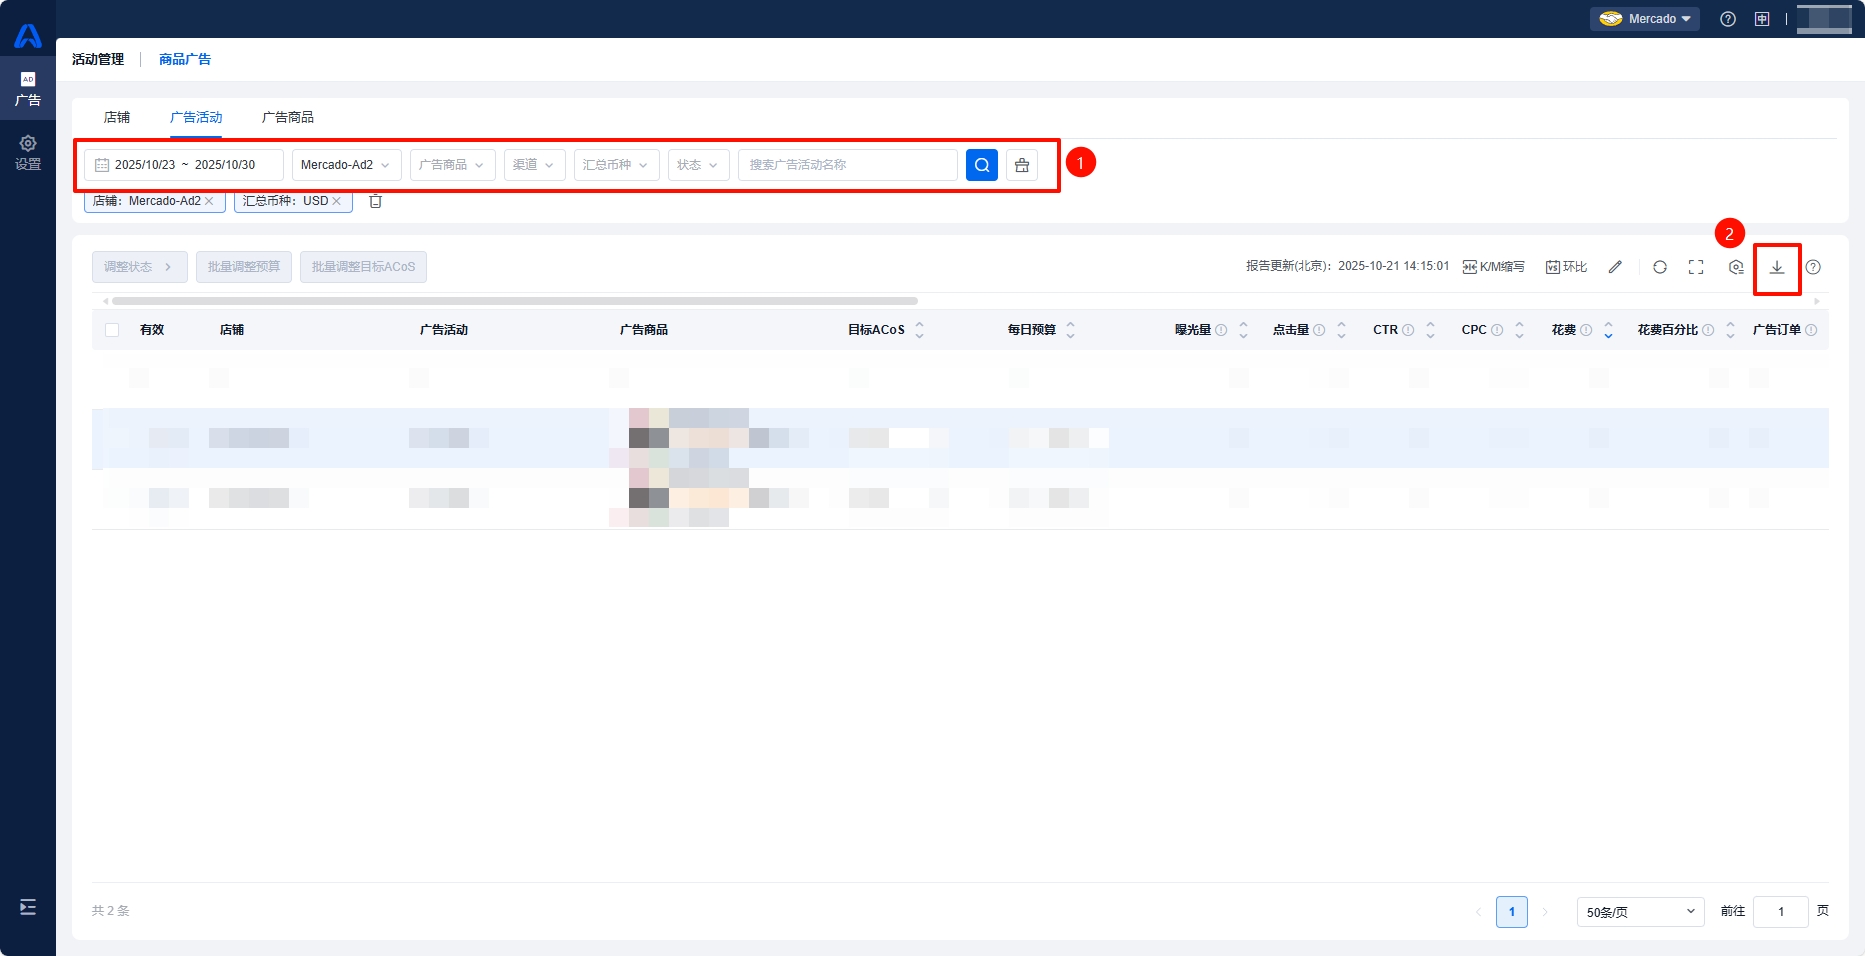Click the blue search magnifier button
The width and height of the screenshot is (1865, 956).
tap(981, 165)
